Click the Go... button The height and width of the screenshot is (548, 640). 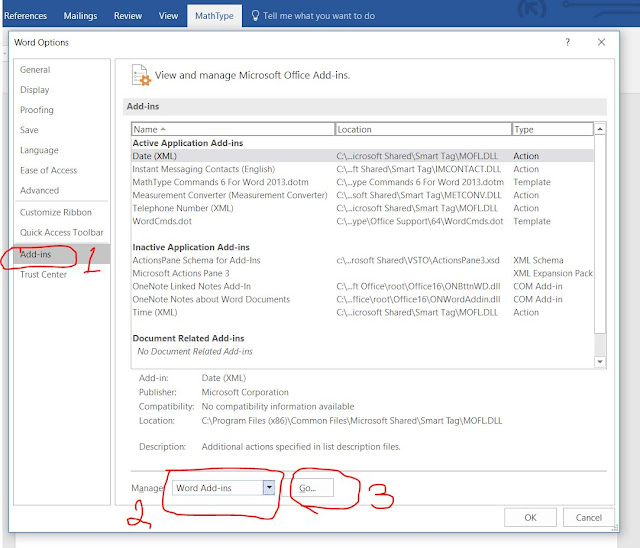click(312, 488)
